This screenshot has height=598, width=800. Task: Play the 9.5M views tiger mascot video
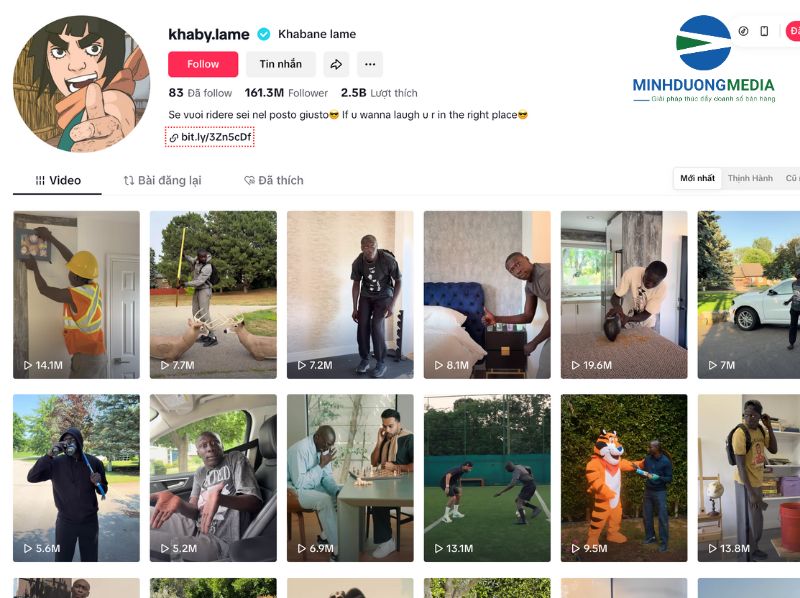(x=624, y=478)
